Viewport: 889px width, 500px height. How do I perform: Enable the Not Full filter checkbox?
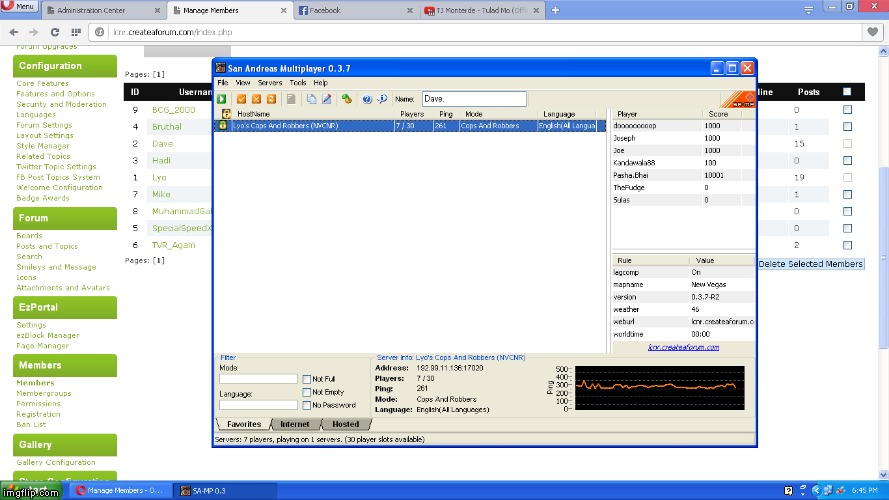307,379
